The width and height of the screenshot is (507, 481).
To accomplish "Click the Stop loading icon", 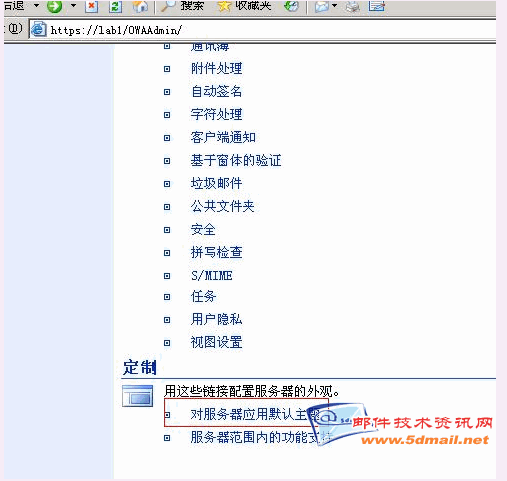I will pos(91,6).
